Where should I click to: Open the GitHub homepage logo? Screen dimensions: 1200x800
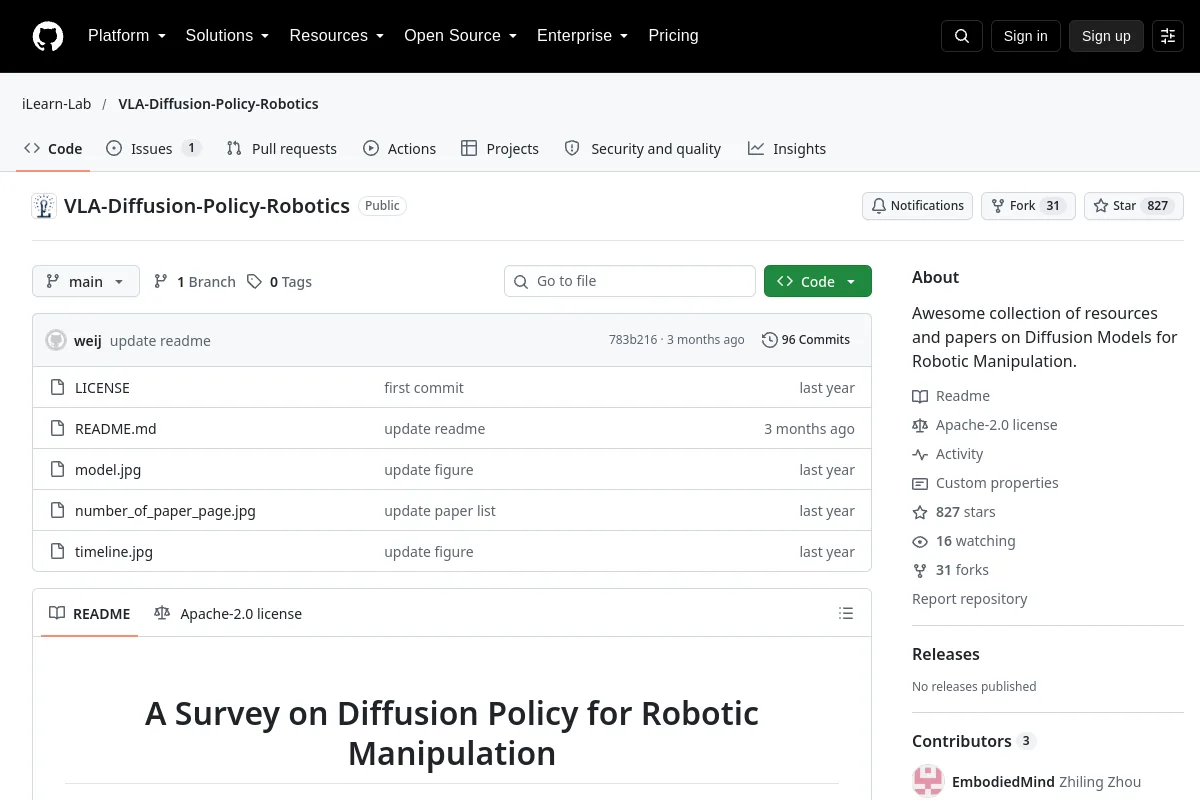pyautogui.click(x=48, y=36)
